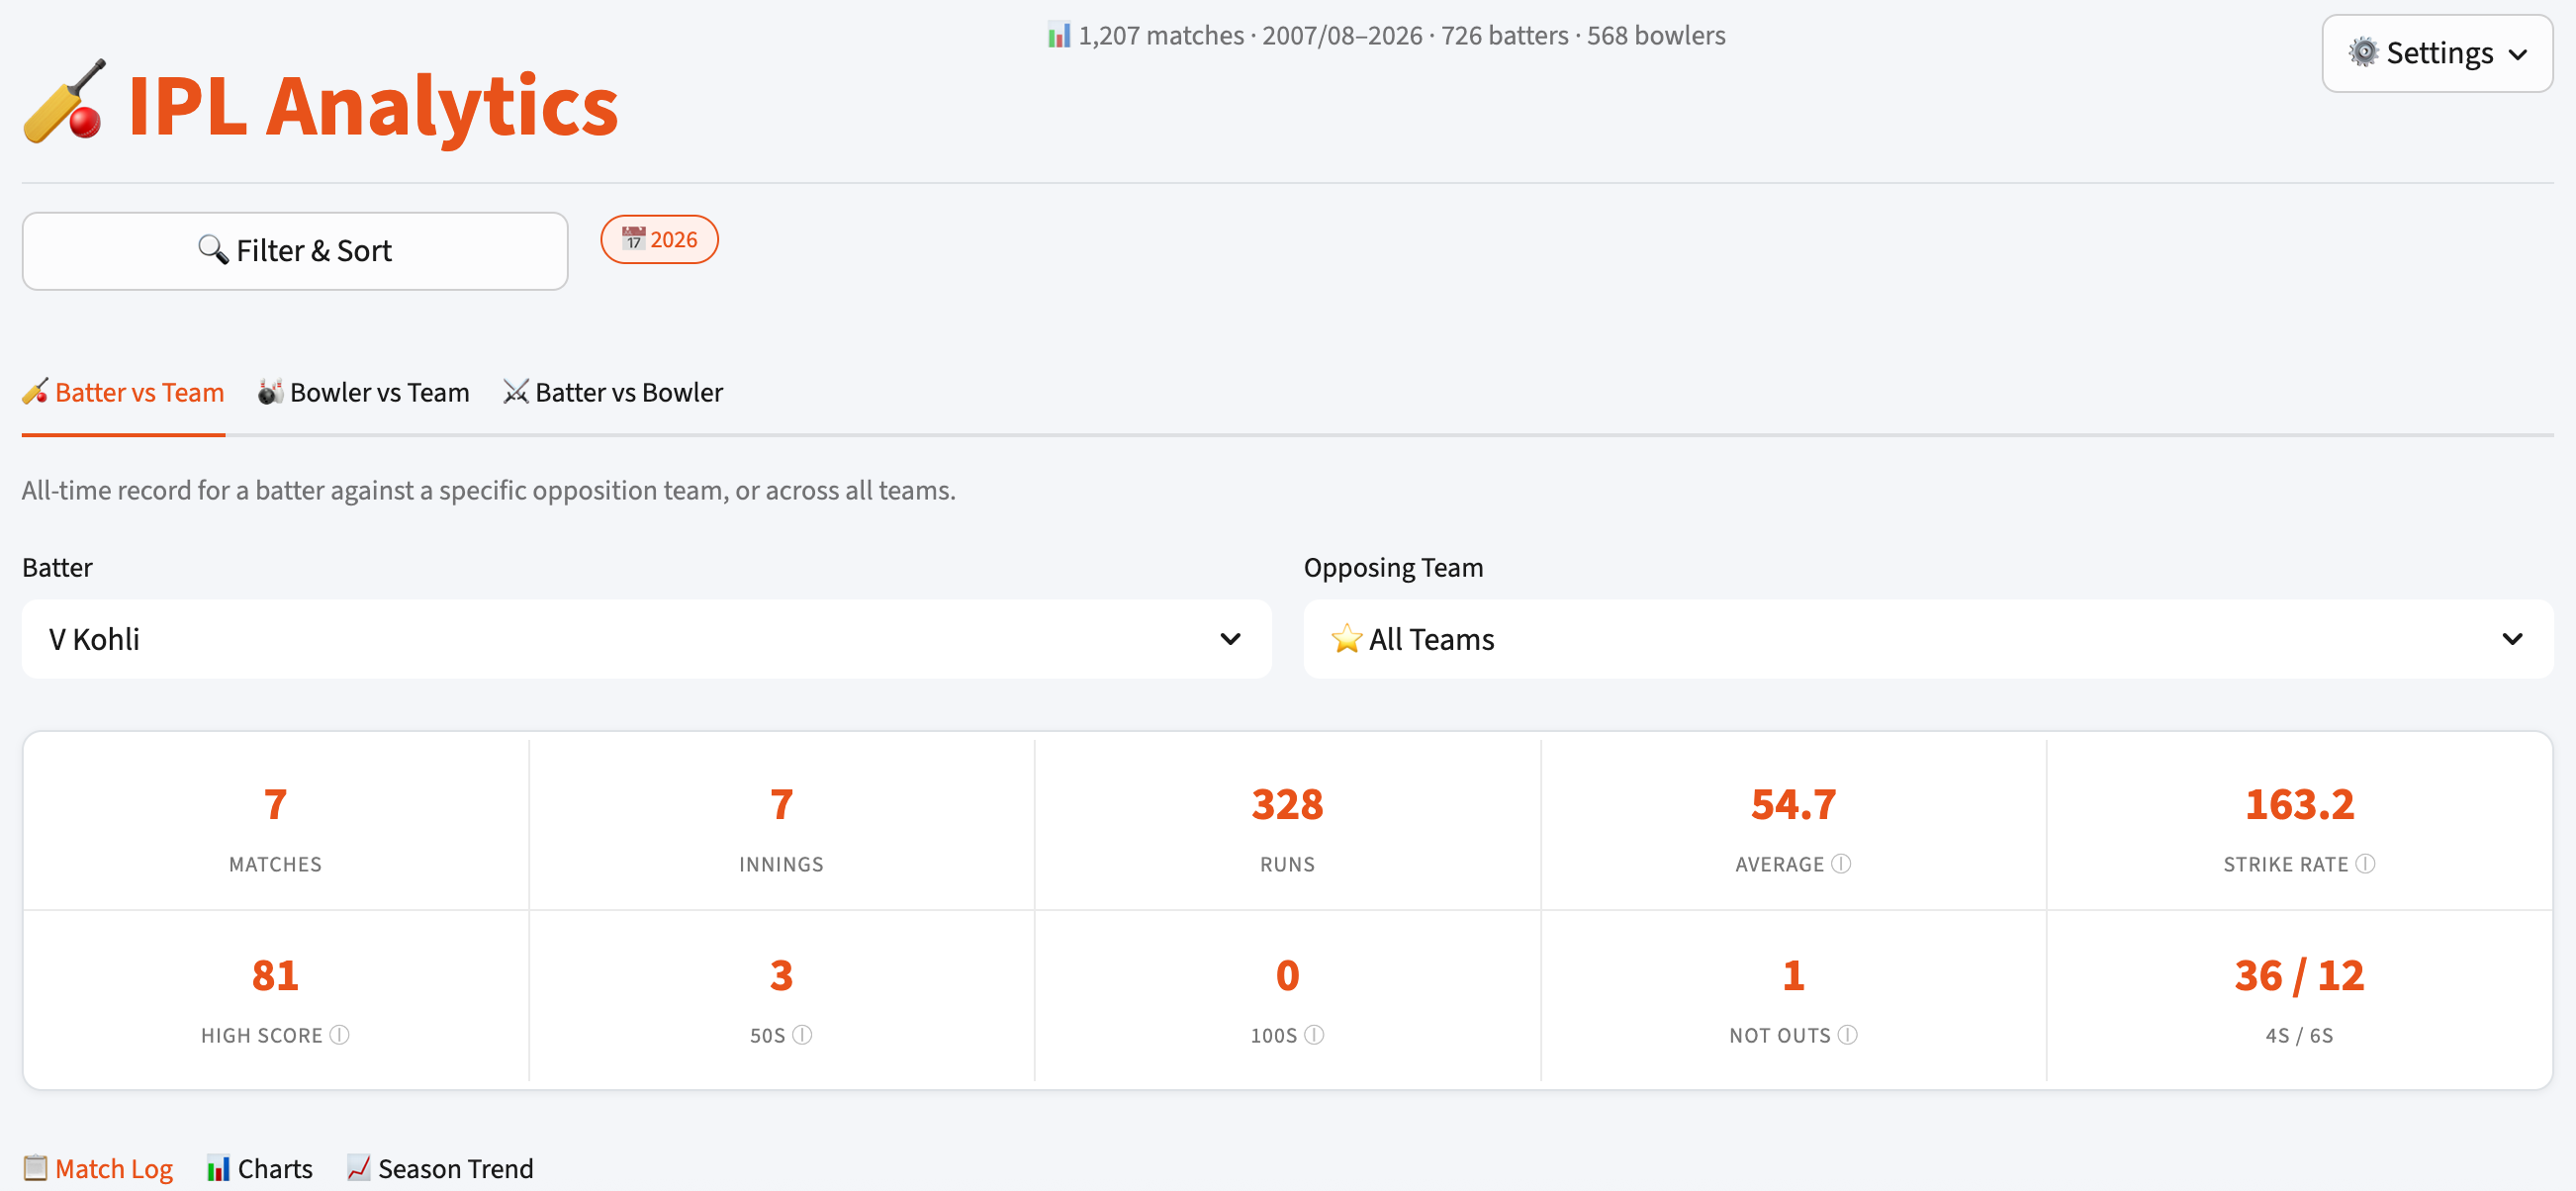Click the bar chart icon in Charts tab
2576x1191 pixels.
(x=217, y=1168)
